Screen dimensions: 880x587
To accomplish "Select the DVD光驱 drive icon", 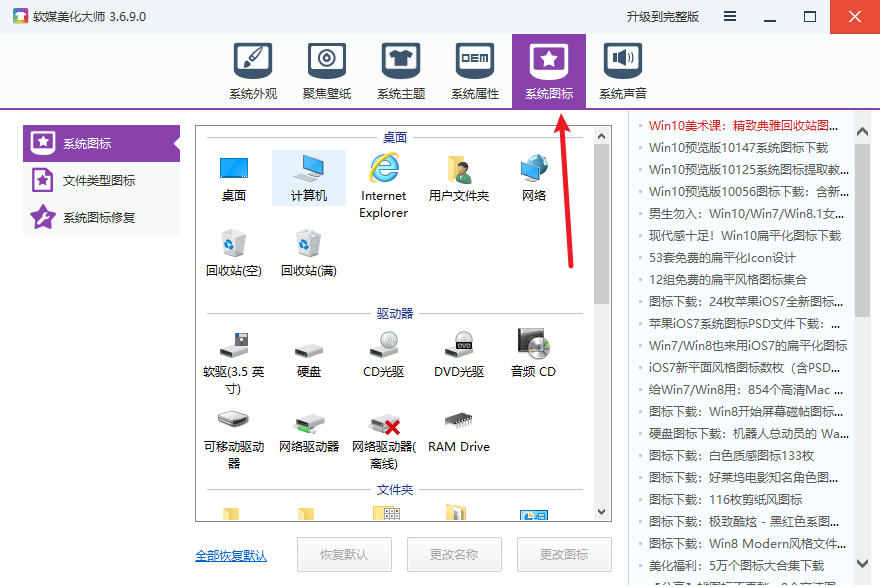I will point(459,353).
